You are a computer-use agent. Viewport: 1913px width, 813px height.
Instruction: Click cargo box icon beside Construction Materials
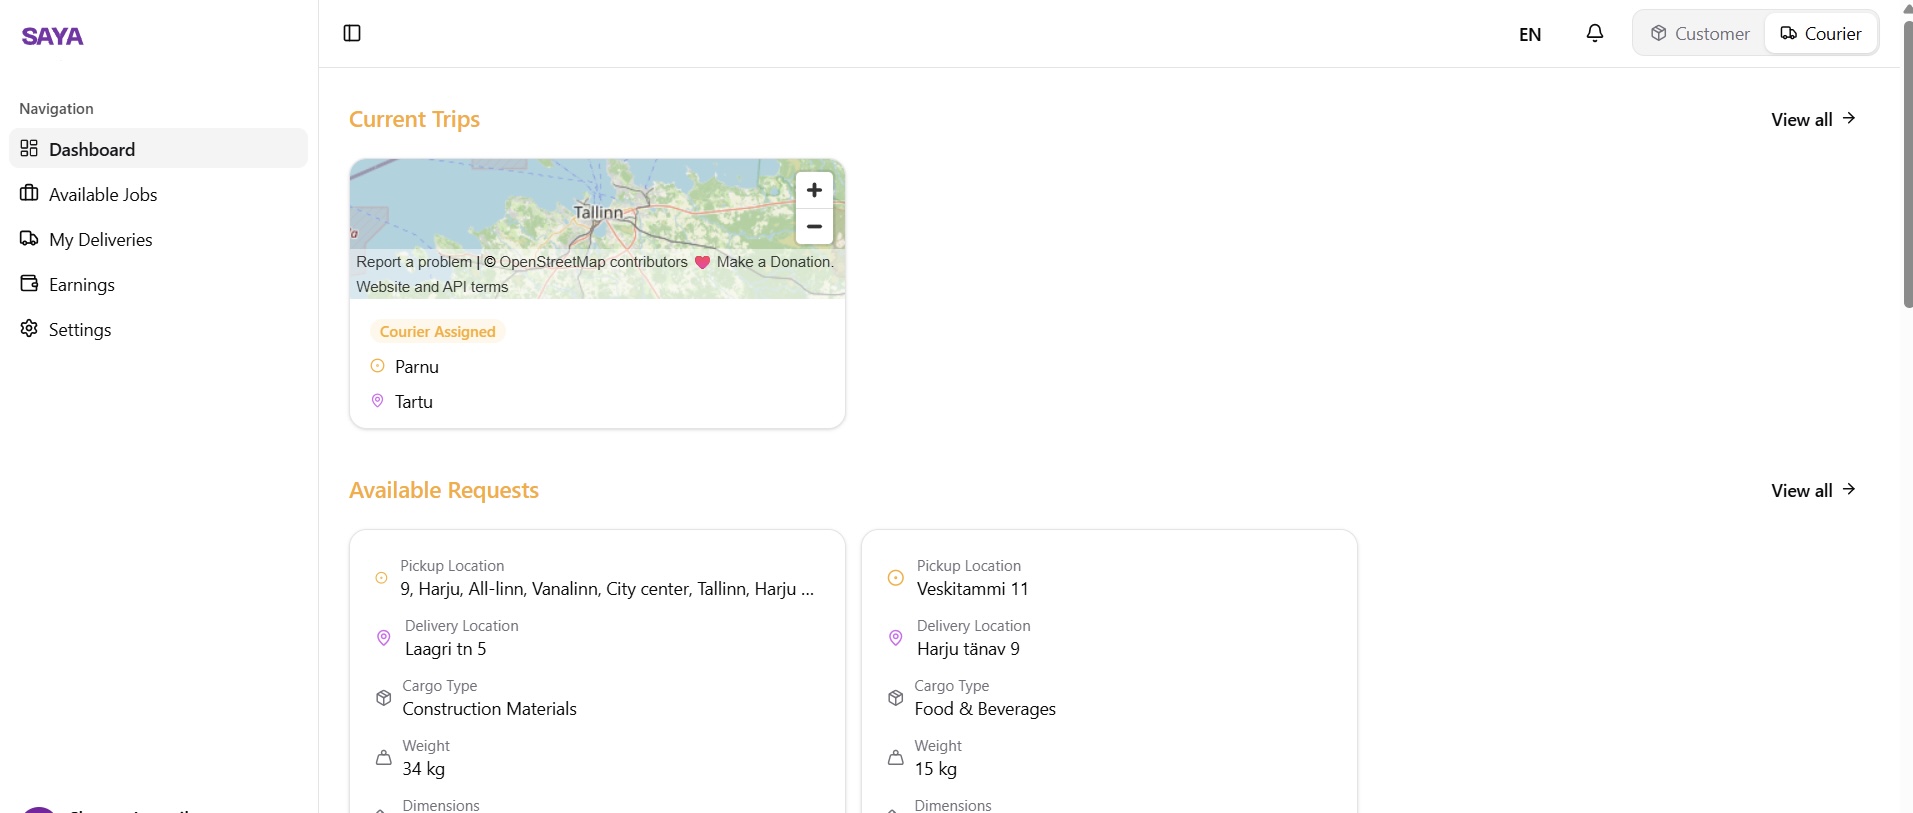[383, 697]
